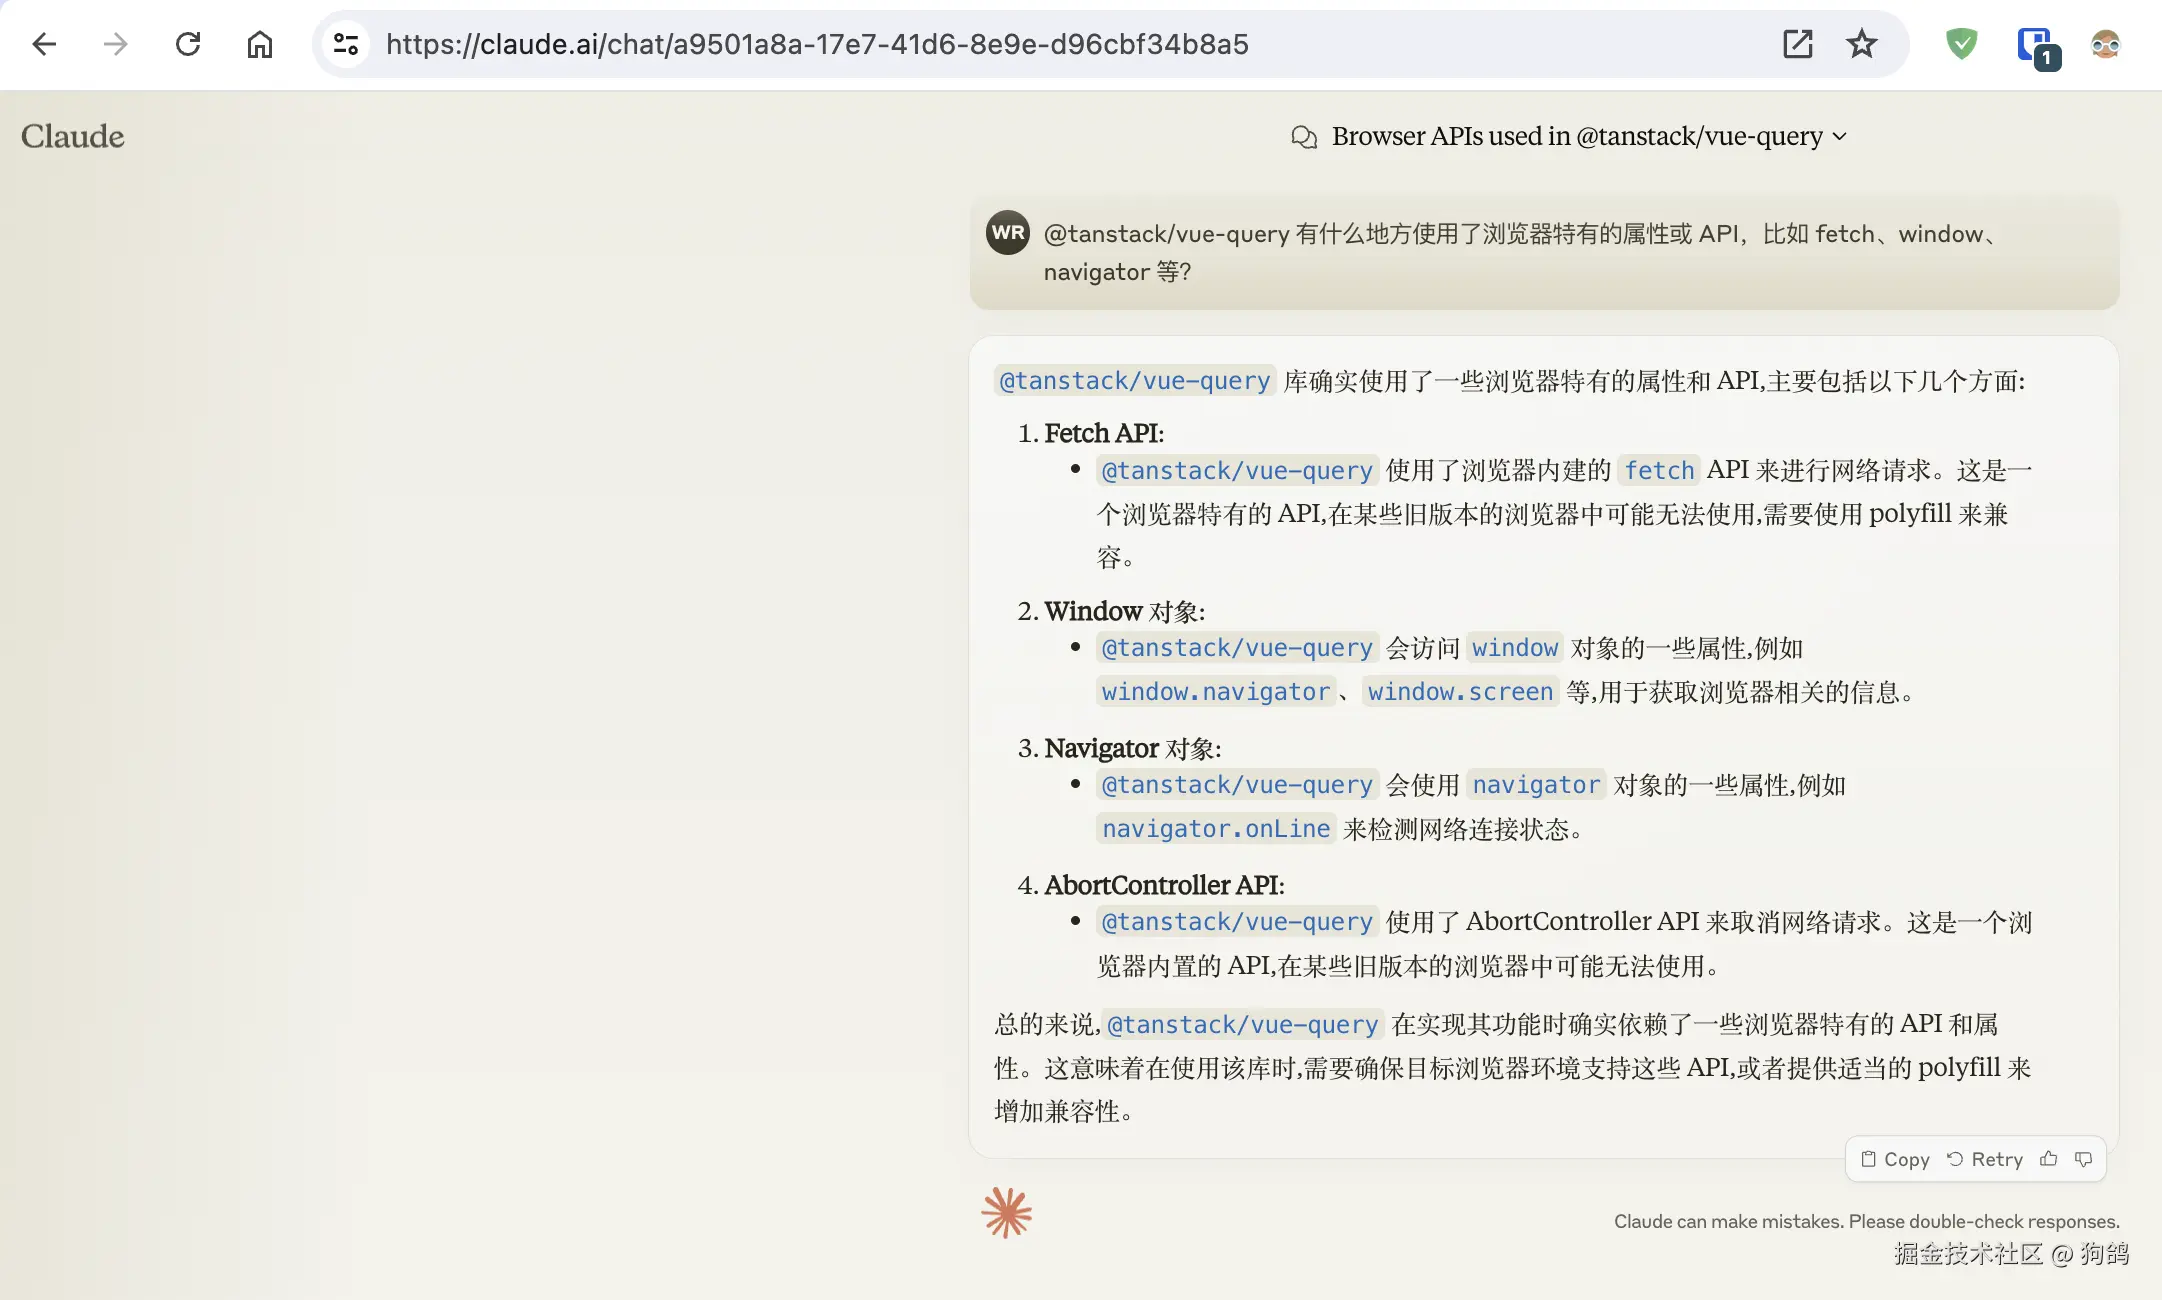The width and height of the screenshot is (2162, 1300).
Task: Click the conversation title Browser APIs used in @tanstack/vue-query
Action: click(1578, 136)
